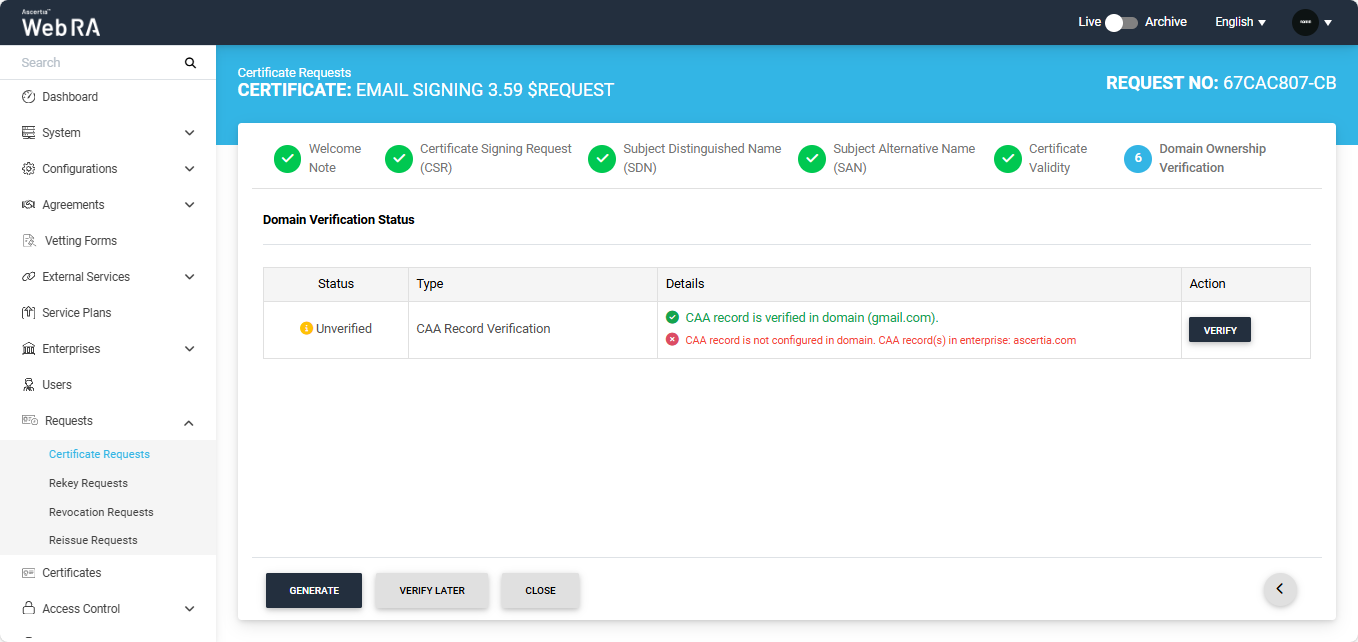
Task: Click the Service Plans icon
Action: pos(29,313)
